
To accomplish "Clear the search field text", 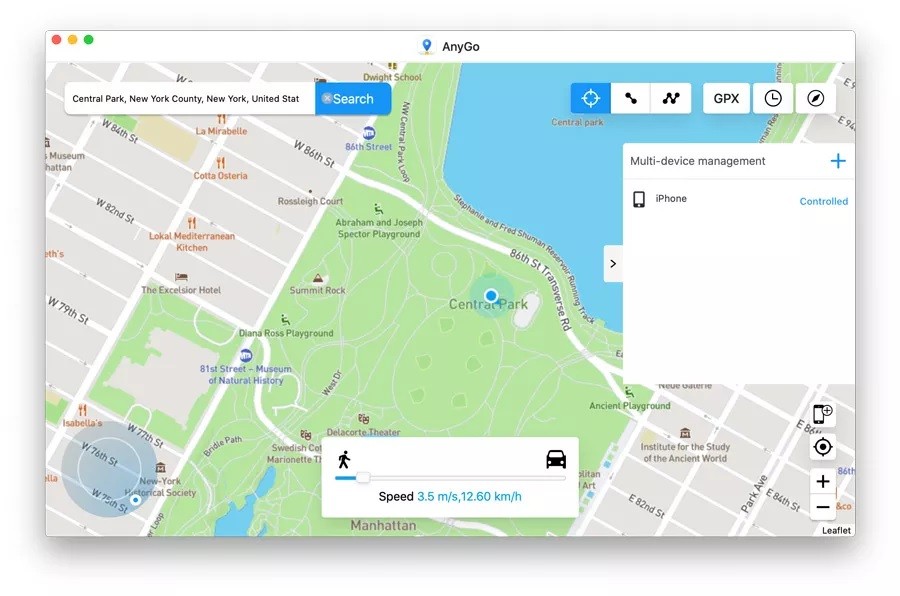I will click(x=327, y=98).
